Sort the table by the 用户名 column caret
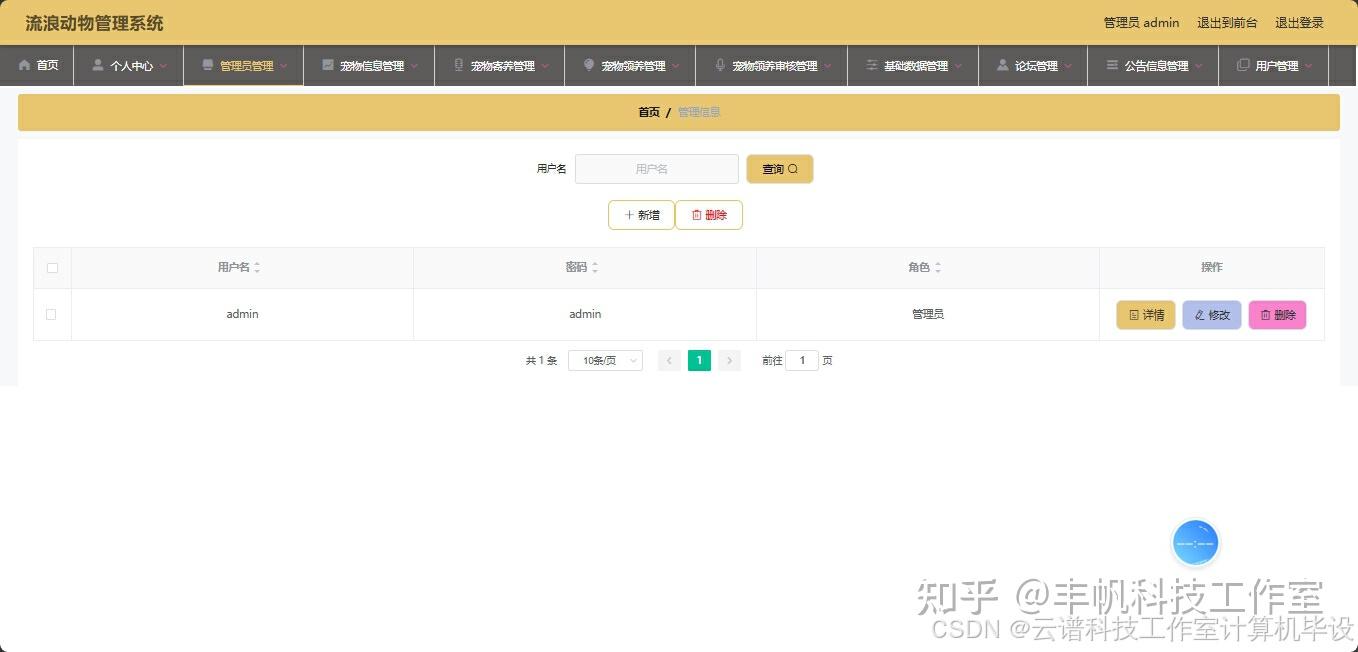Viewport: 1358px width, 652px height. (257, 268)
